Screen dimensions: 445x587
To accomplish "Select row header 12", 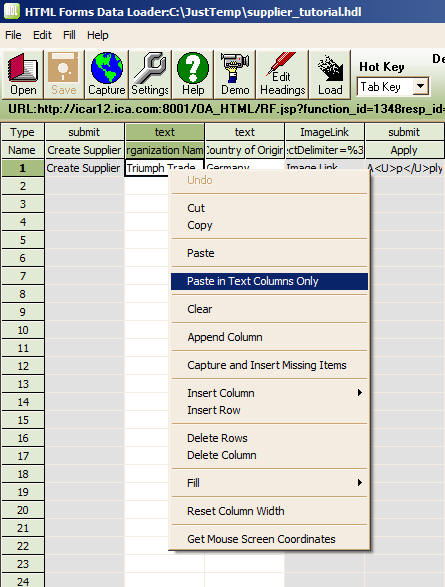I will click(23, 366).
